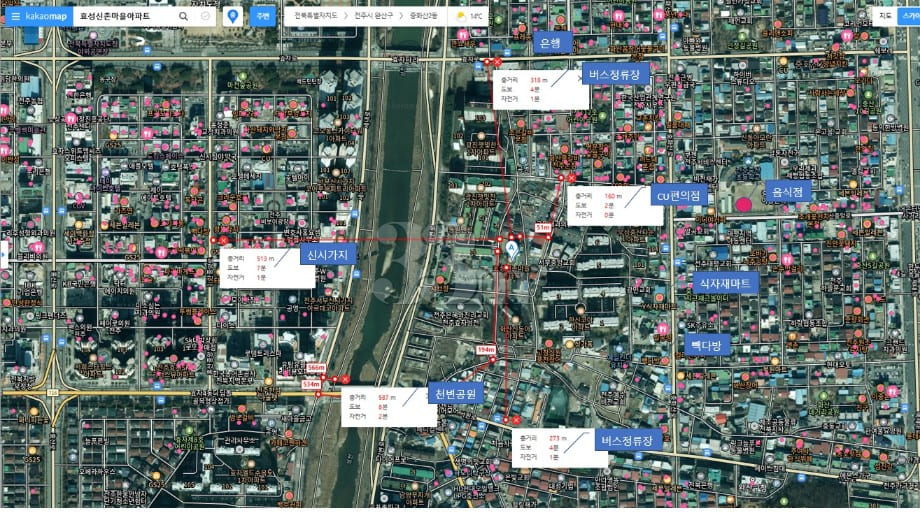Screen dimensions: 920x527
Task: Expand the collapsed left side panel handle
Action: 4,255
